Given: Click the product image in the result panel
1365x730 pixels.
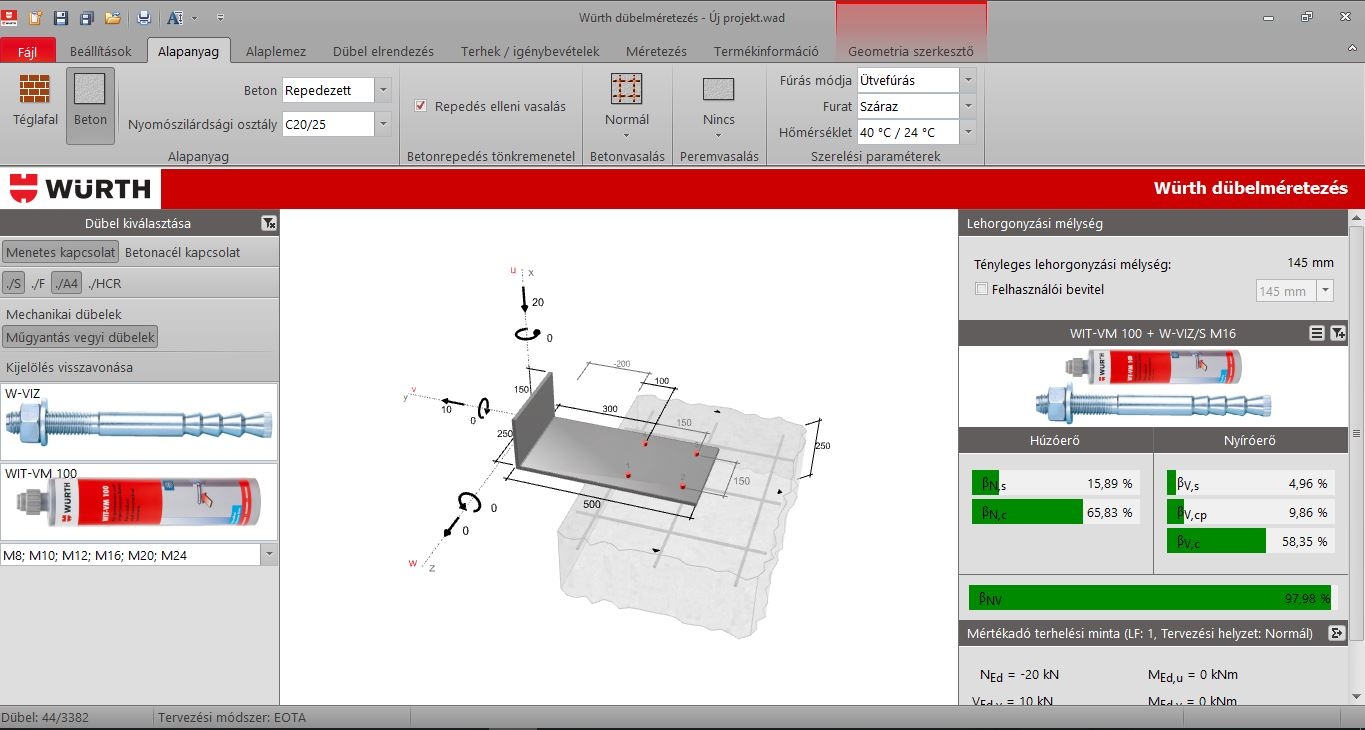Looking at the screenshot, I should click(x=1153, y=386).
